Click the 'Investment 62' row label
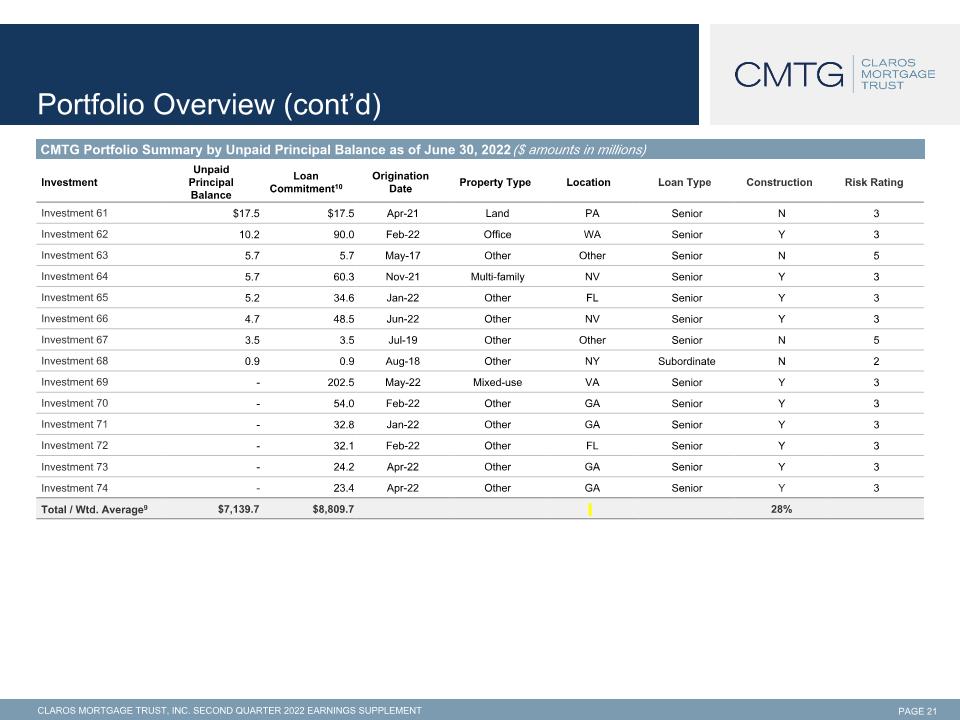 point(74,234)
